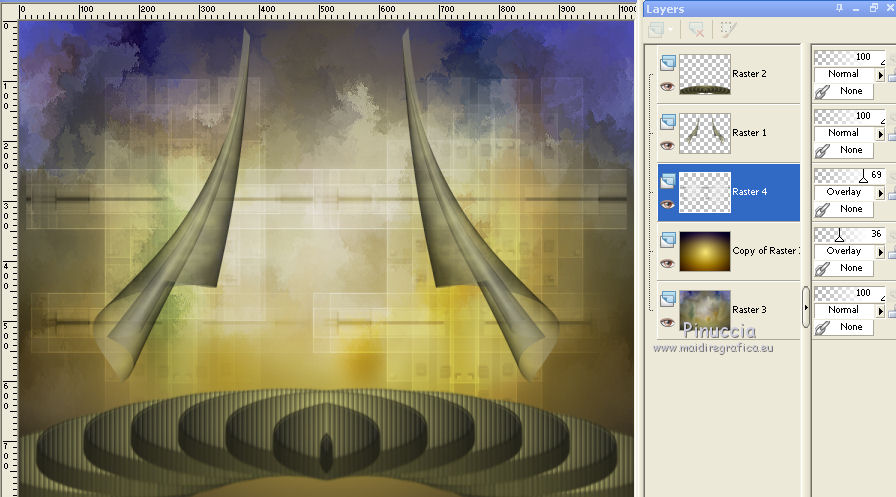Open blend mode arrow for Copy of Raster
The width and height of the screenshot is (896, 497).
click(x=880, y=252)
